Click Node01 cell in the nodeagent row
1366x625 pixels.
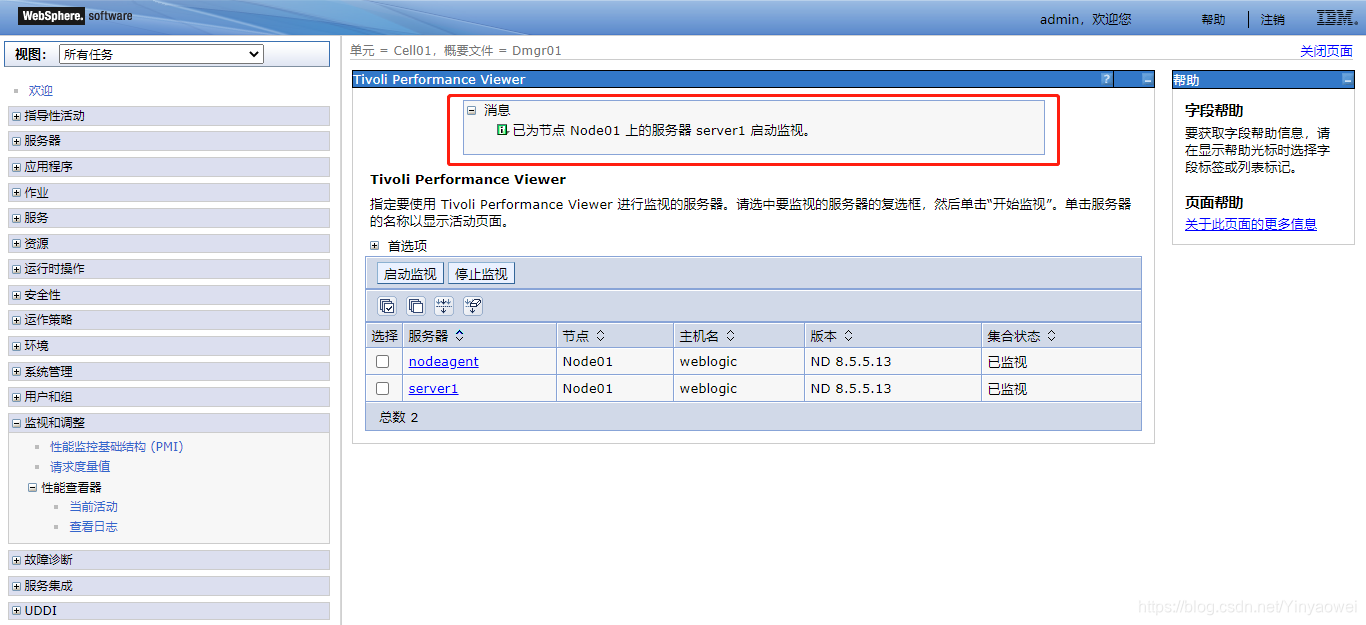coord(587,362)
